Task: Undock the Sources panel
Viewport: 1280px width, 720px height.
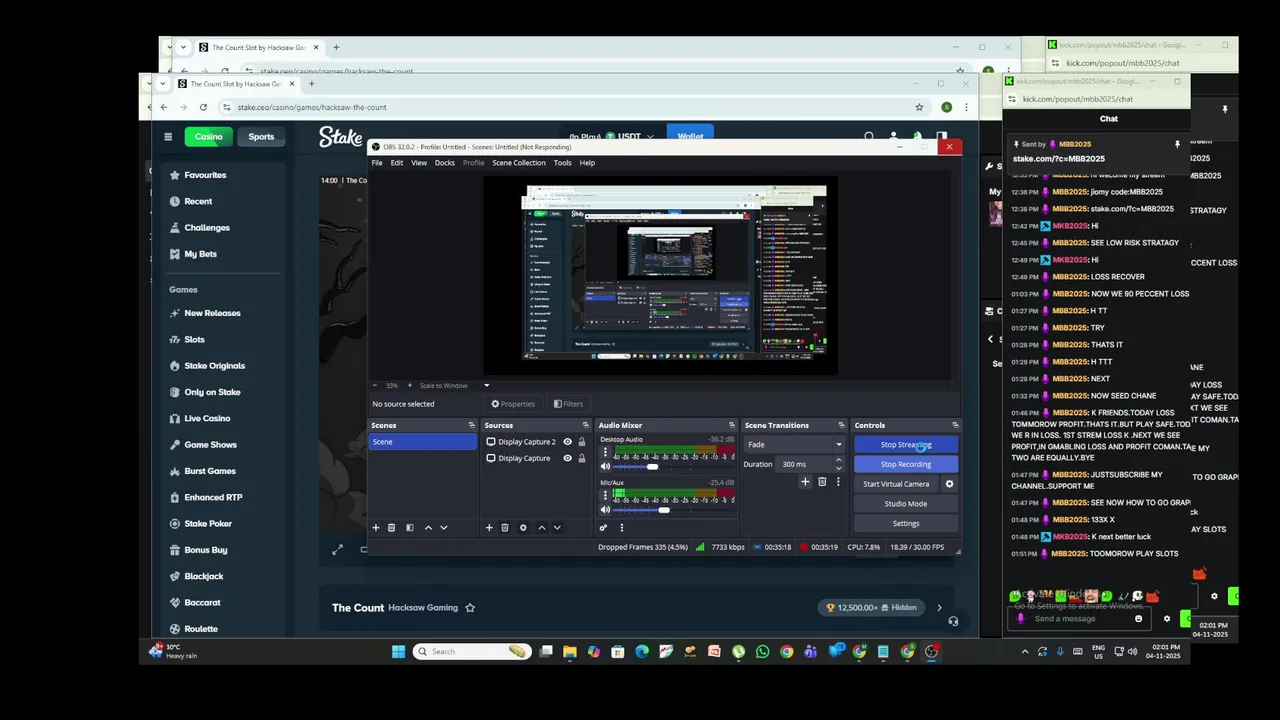Action: [585, 425]
